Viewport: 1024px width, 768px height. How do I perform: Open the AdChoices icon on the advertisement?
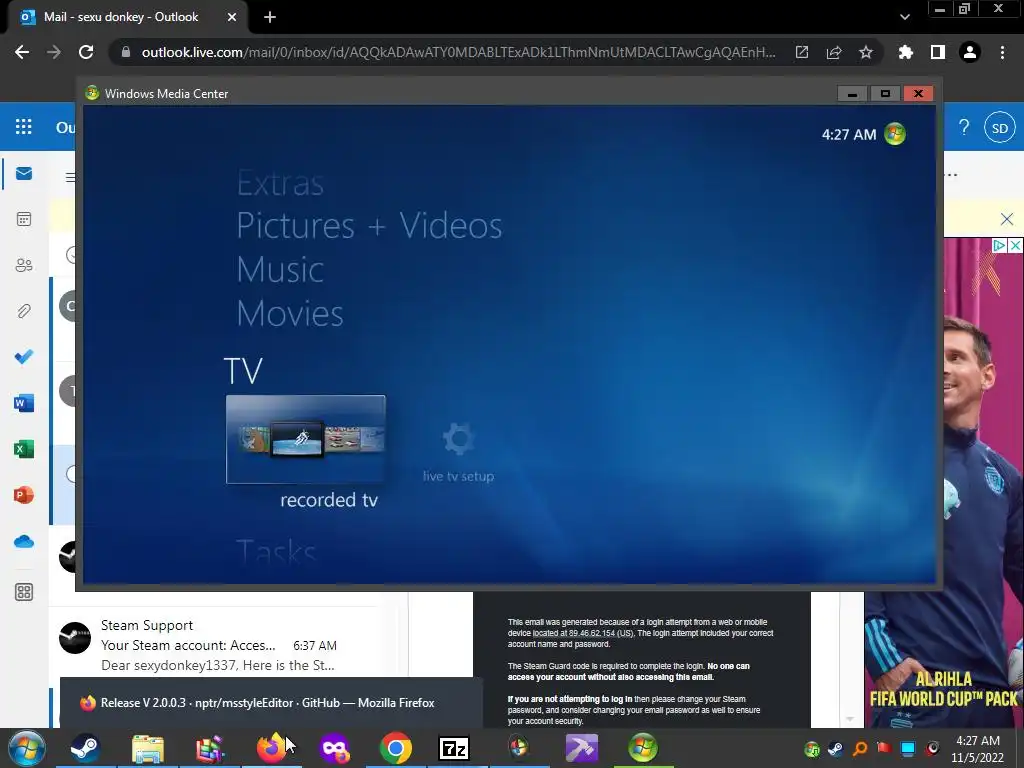tap(999, 246)
